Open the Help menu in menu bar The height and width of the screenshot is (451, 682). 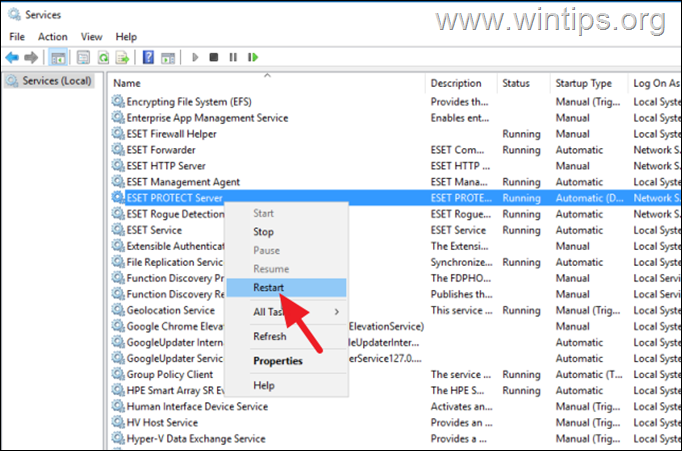tap(126, 37)
